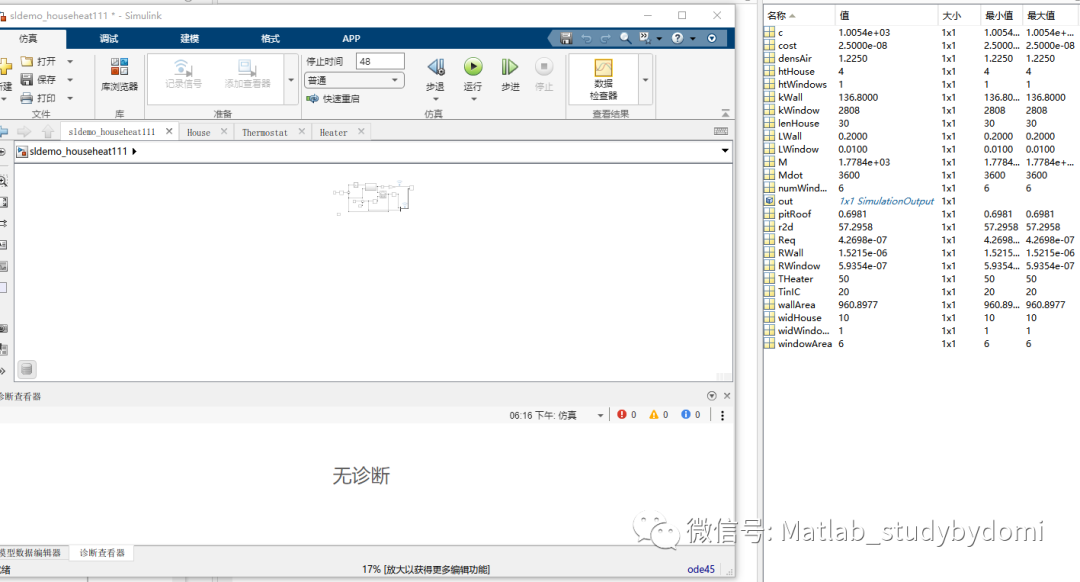Open the dropdown arrow under 步退

click(x=435, y=99)
